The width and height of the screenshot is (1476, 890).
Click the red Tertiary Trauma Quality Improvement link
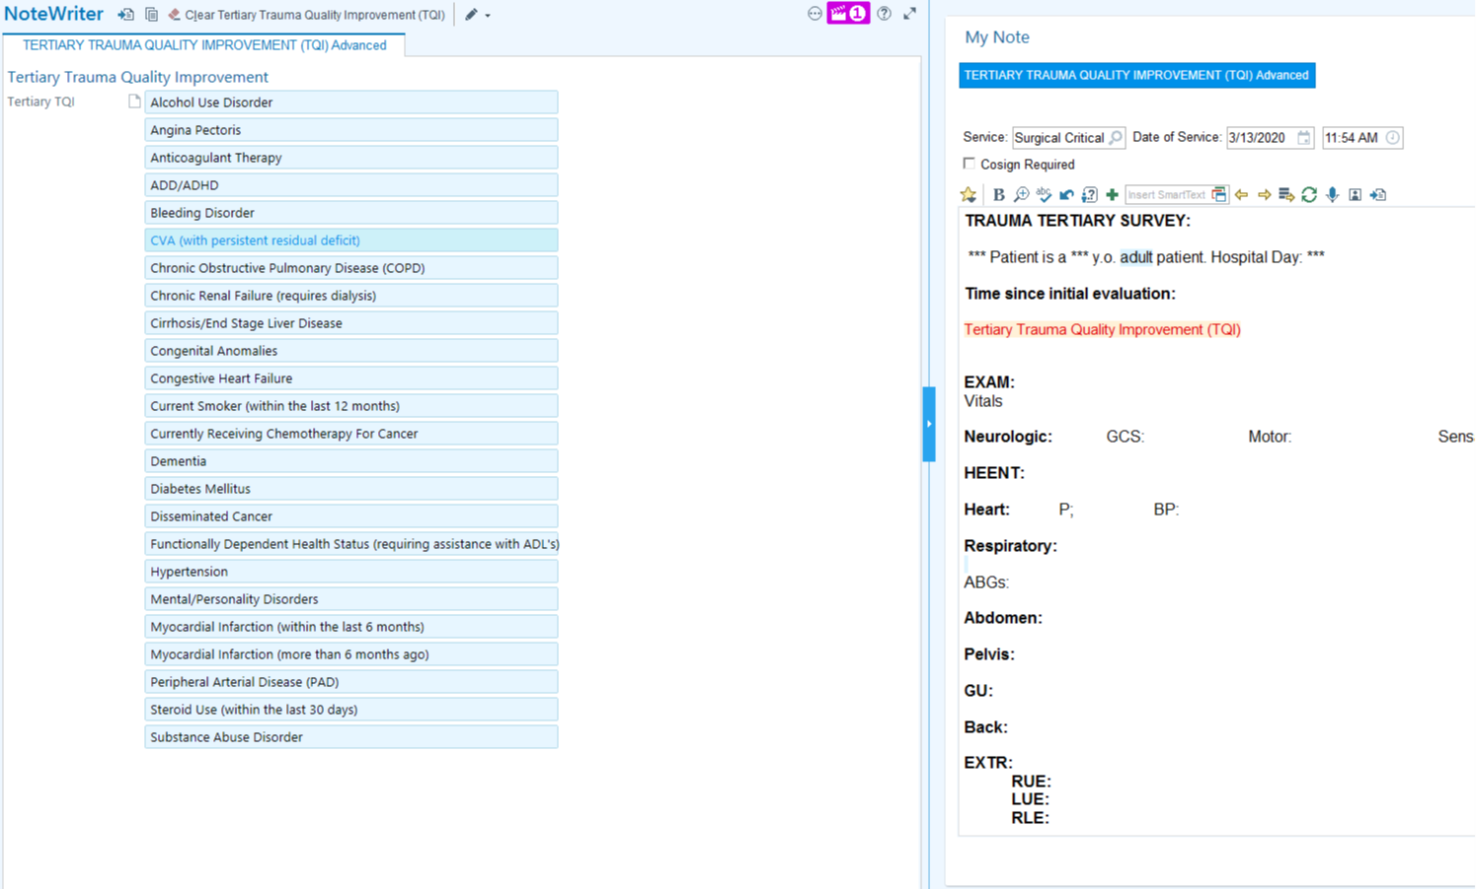(x=1102, y=330)
